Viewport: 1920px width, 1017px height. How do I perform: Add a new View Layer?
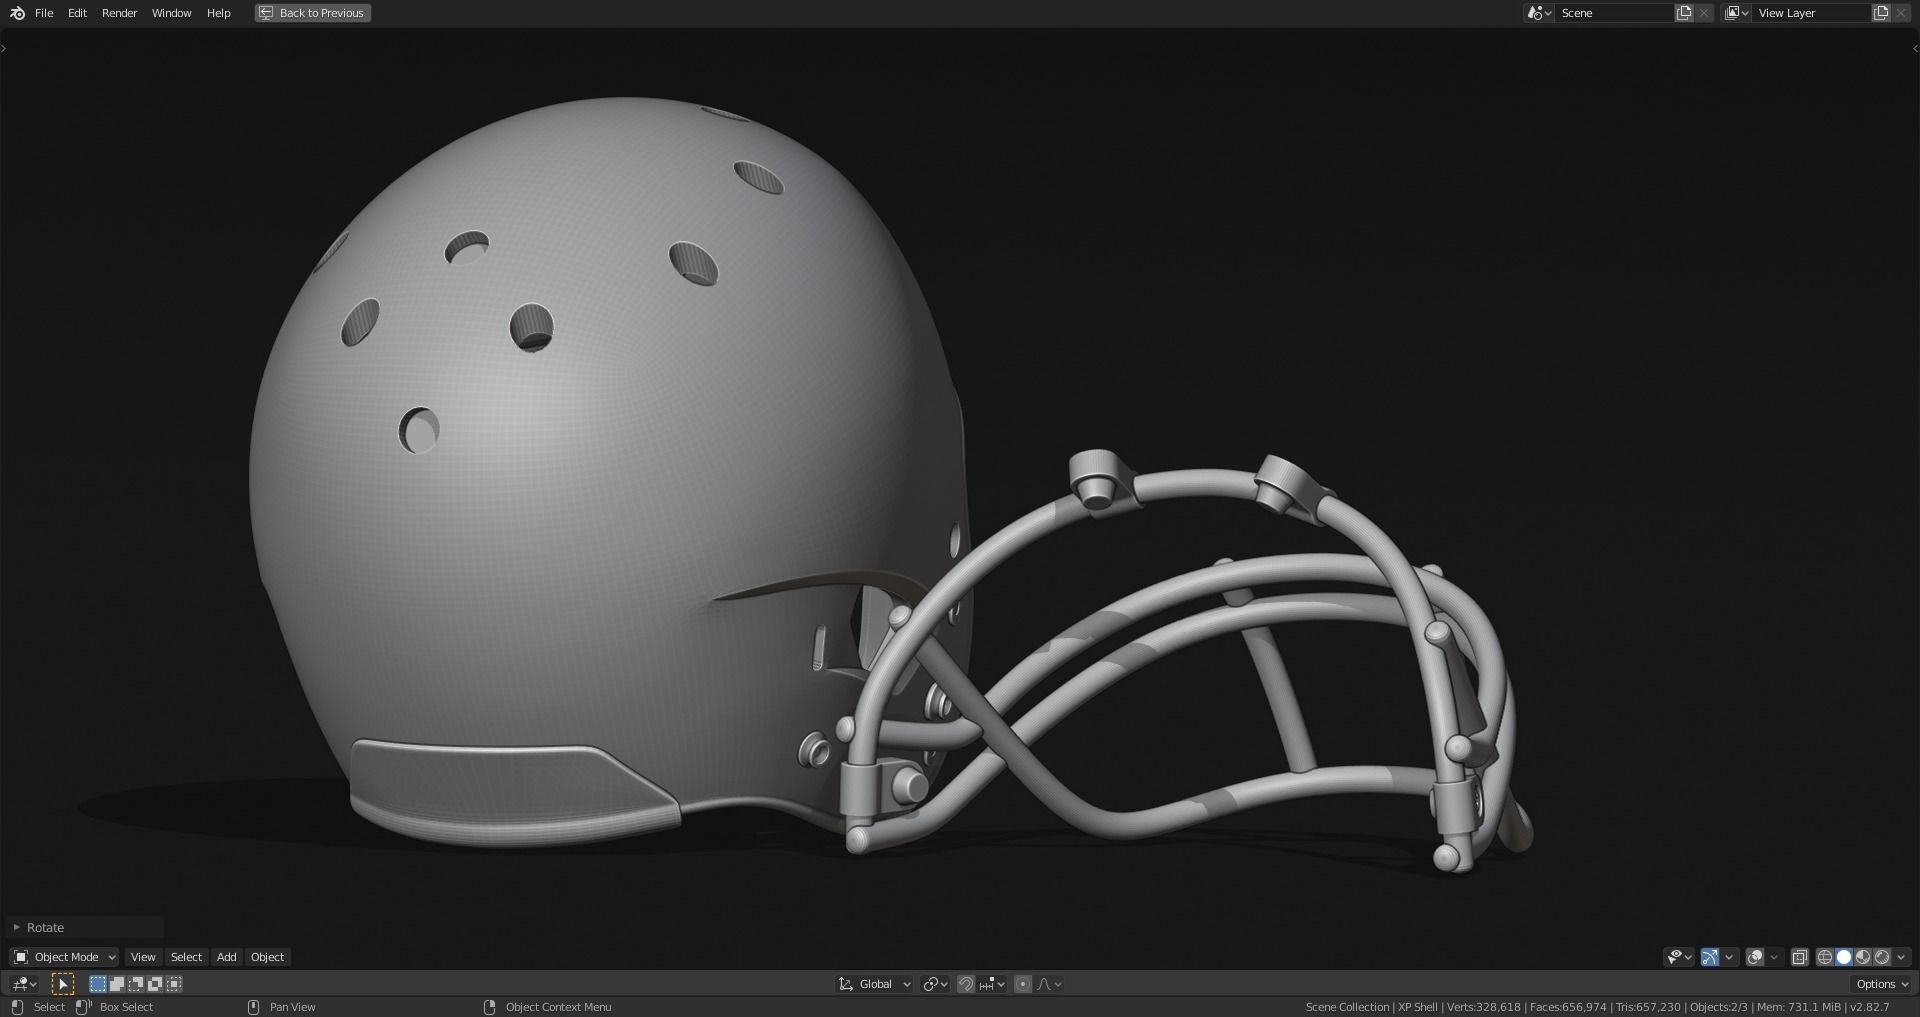(x=1881, y=13)
